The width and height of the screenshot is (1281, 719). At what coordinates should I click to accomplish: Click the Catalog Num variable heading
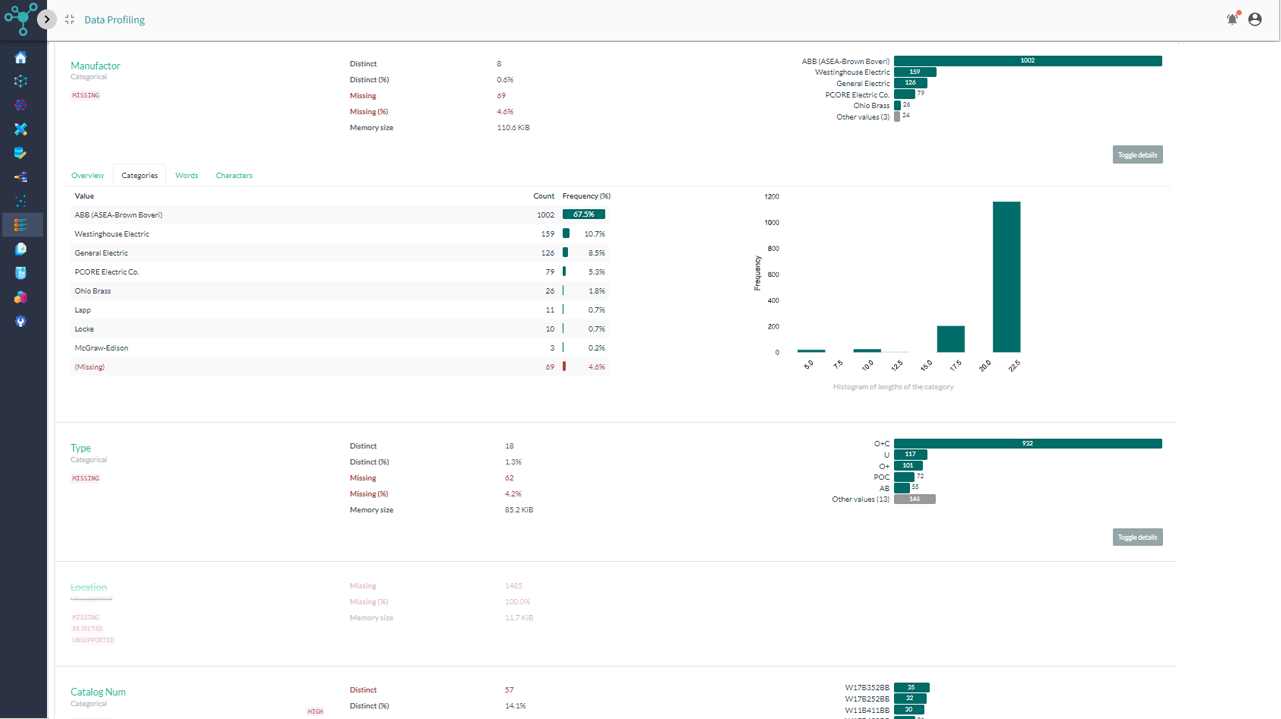pos(98,692)
